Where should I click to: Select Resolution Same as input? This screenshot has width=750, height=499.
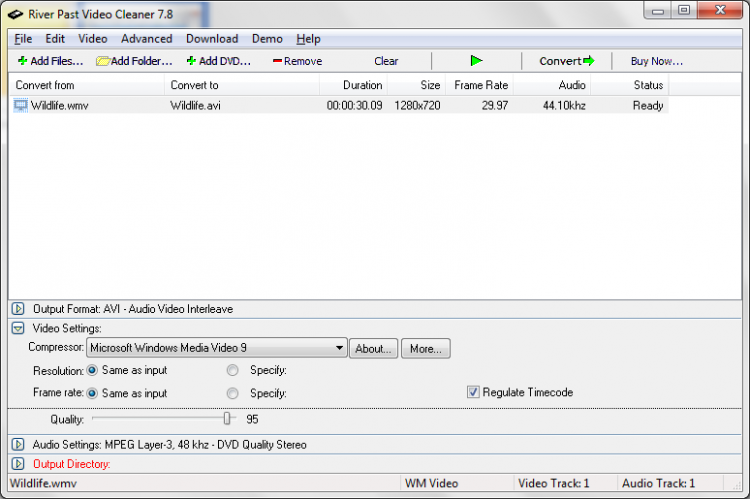point(92,370)
